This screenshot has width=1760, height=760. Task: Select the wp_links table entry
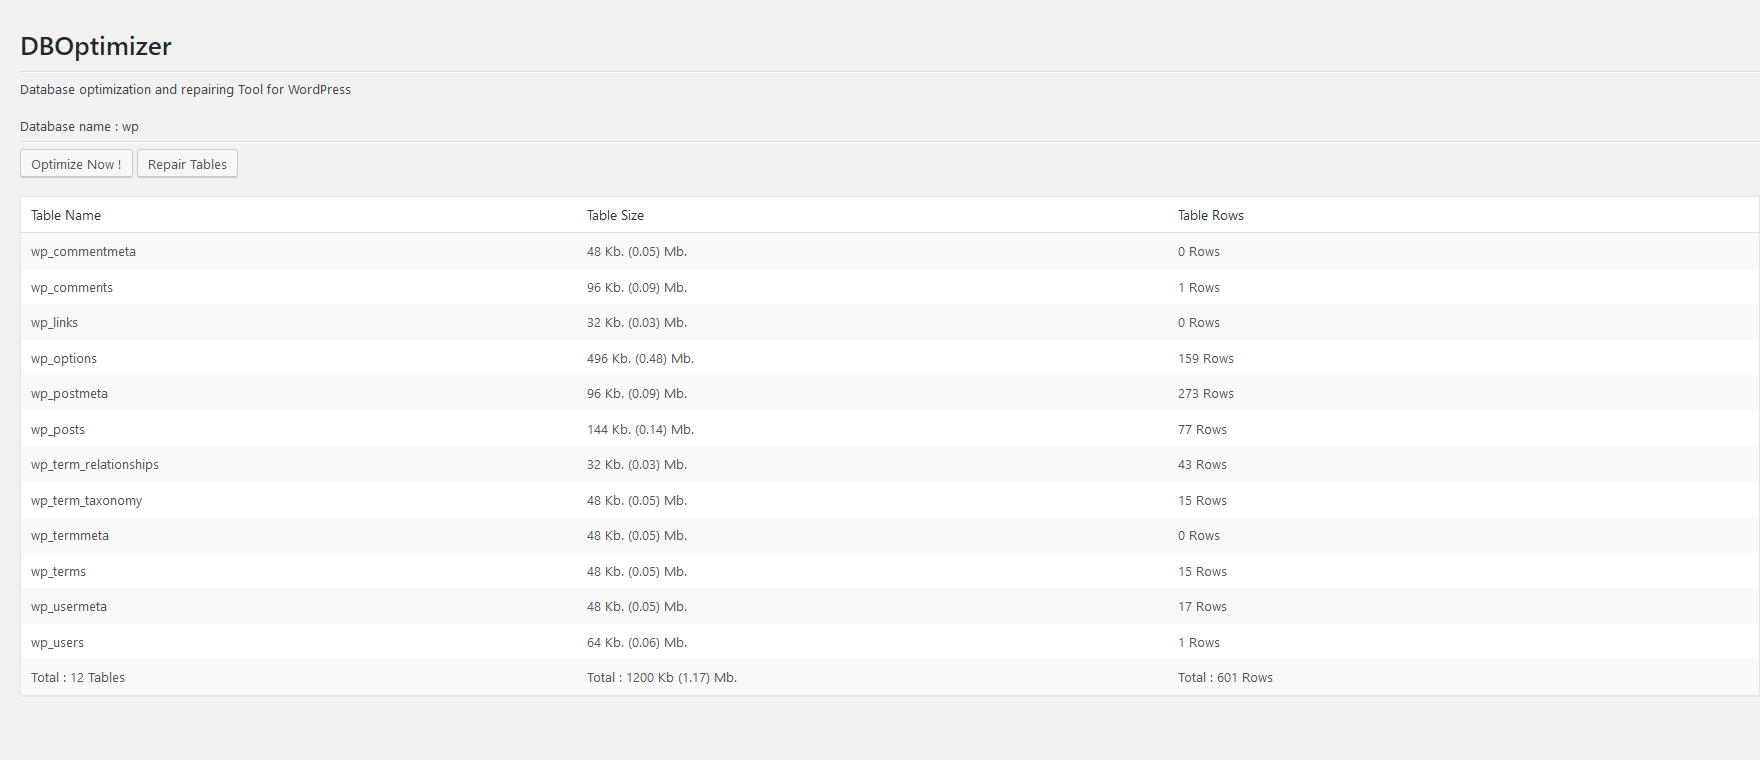pos(54,323)
